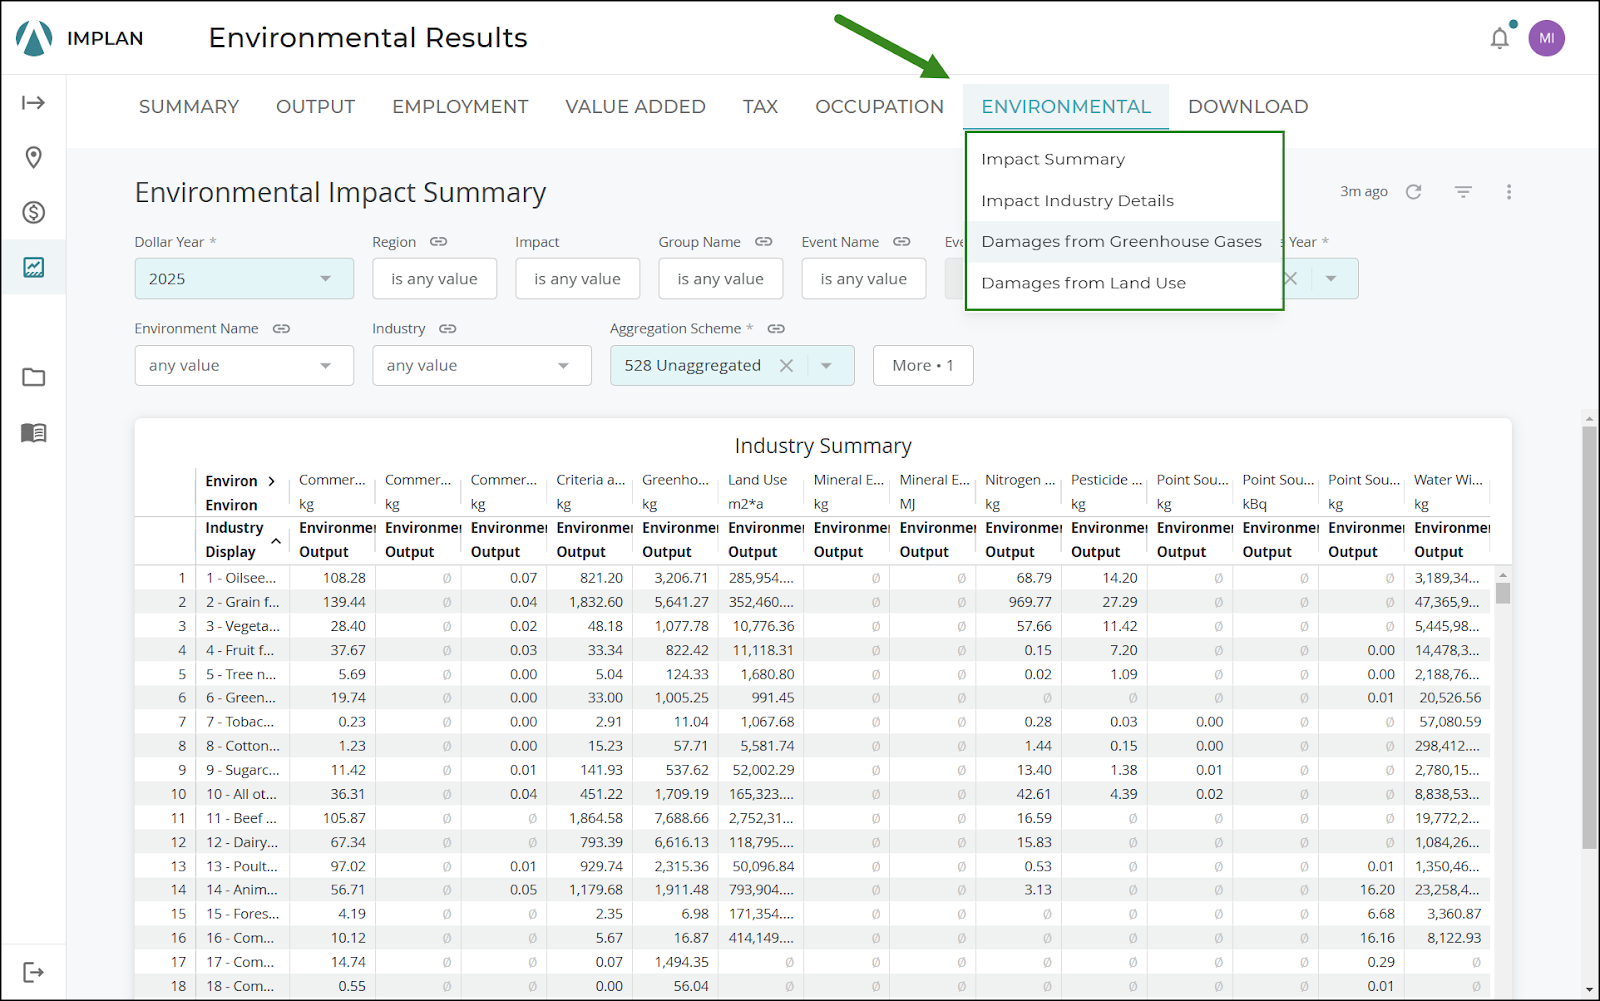Select Damages from Greenhouse Gases
1600x1001 pixels.
1124,242
